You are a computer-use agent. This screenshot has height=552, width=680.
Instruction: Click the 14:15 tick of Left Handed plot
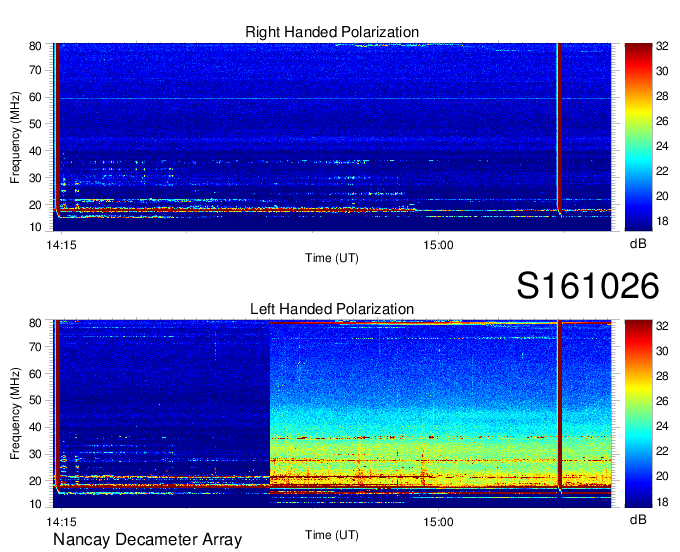(x=61, y=522)
